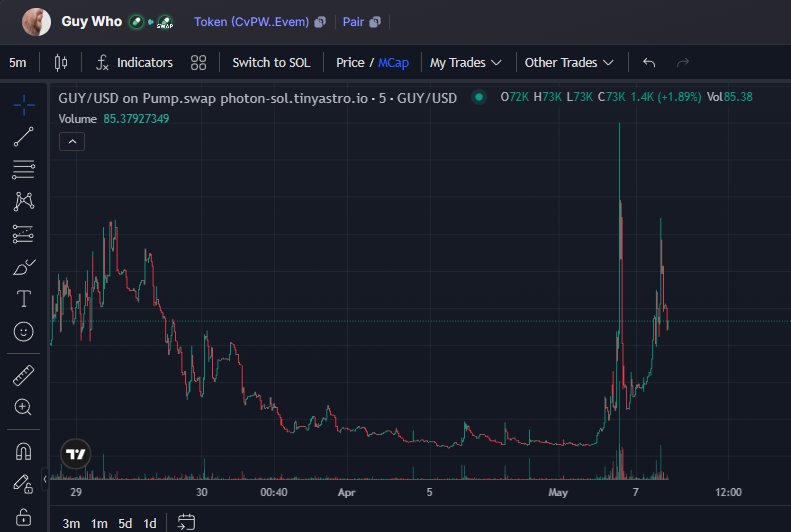Click the 12:00 time axis label
Image resolution: width=791 pixels, height=532 pixels.
coord(728,492)
